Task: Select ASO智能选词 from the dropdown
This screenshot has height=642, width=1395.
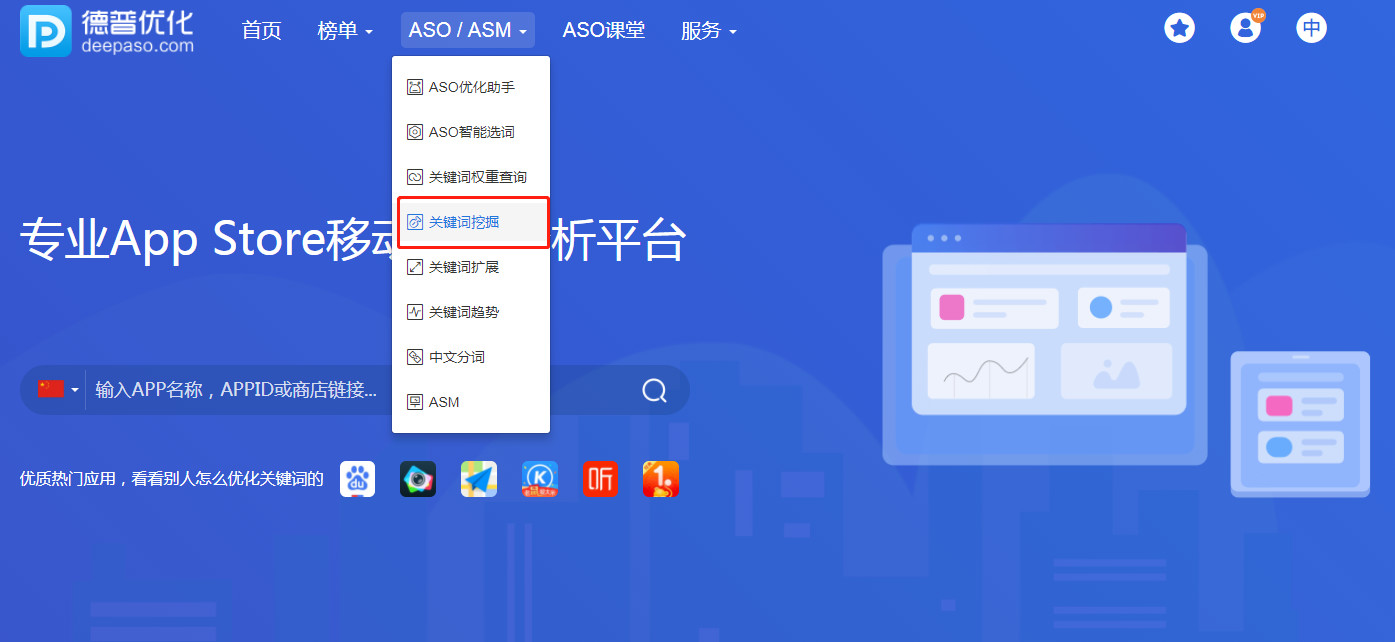Action: (x=471, y=132)
